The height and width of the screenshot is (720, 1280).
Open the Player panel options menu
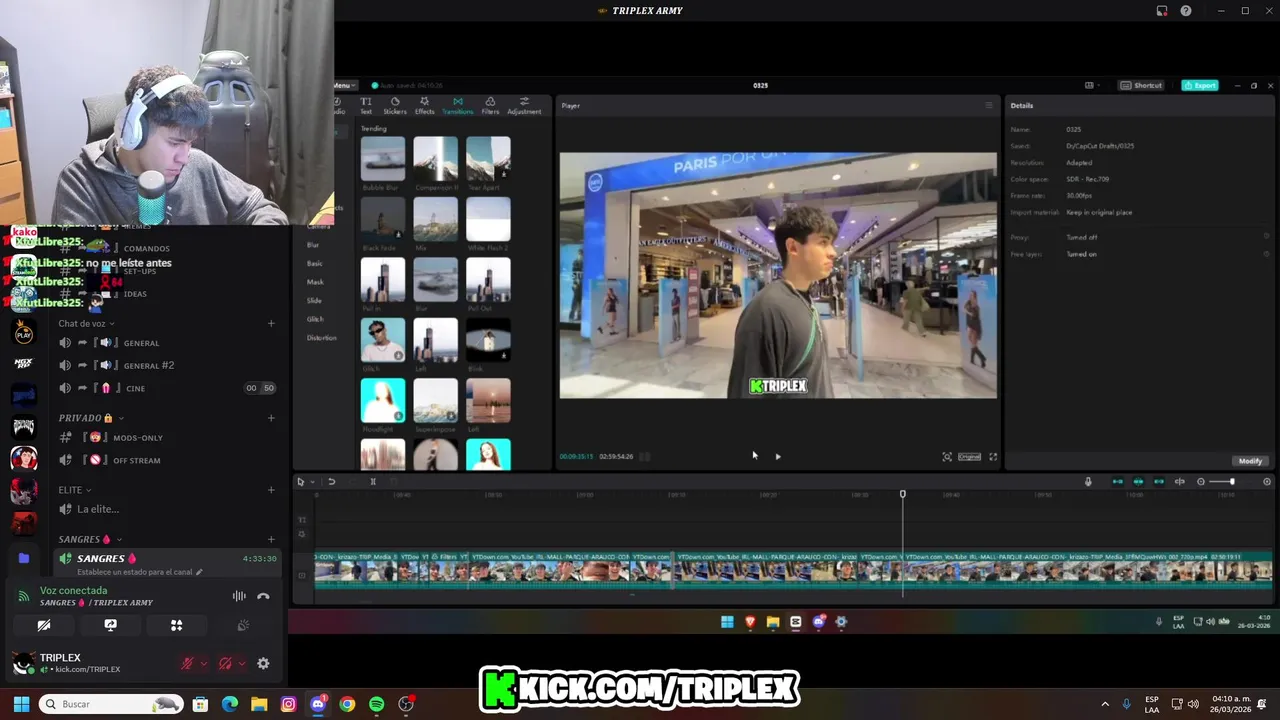point(989,105)
